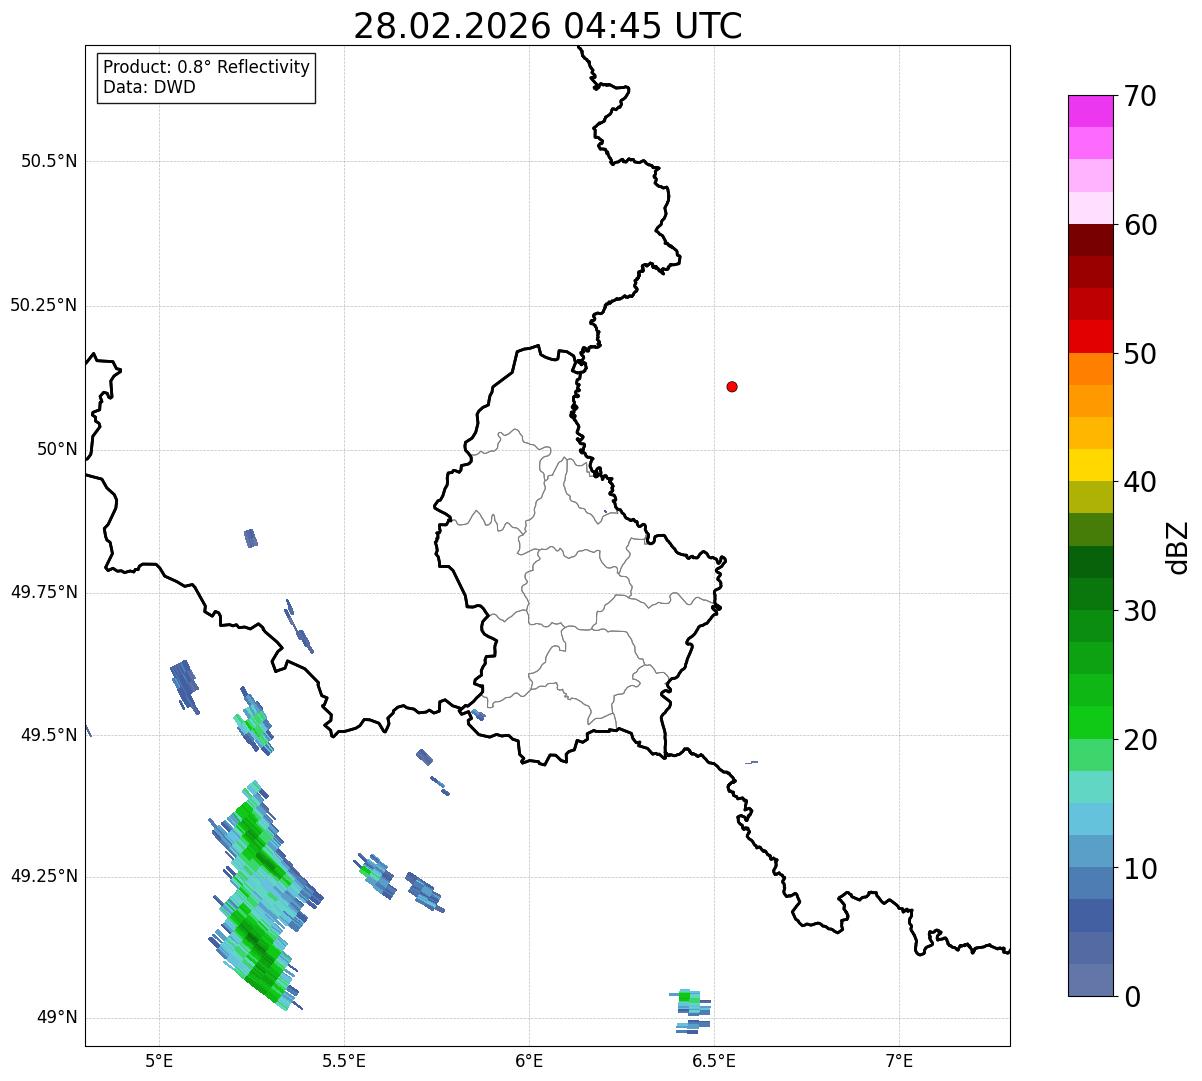Click the longitude label "5°E"
1202x1081 pixels.
coord(159,1060)
